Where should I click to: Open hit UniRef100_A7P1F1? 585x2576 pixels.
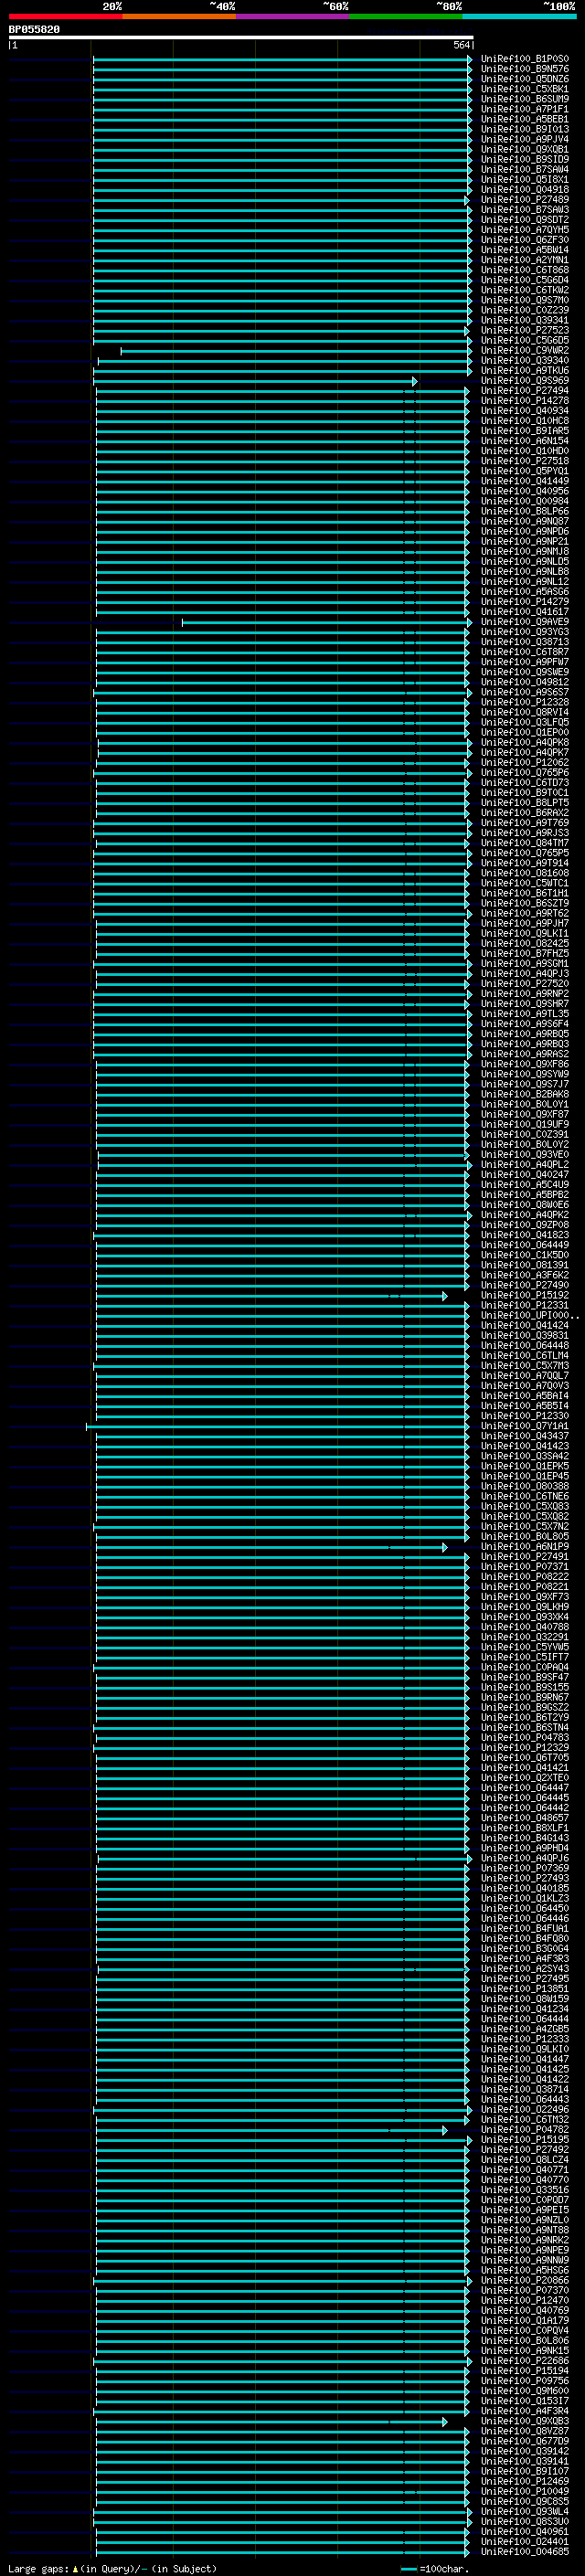[x=524, y=109]
